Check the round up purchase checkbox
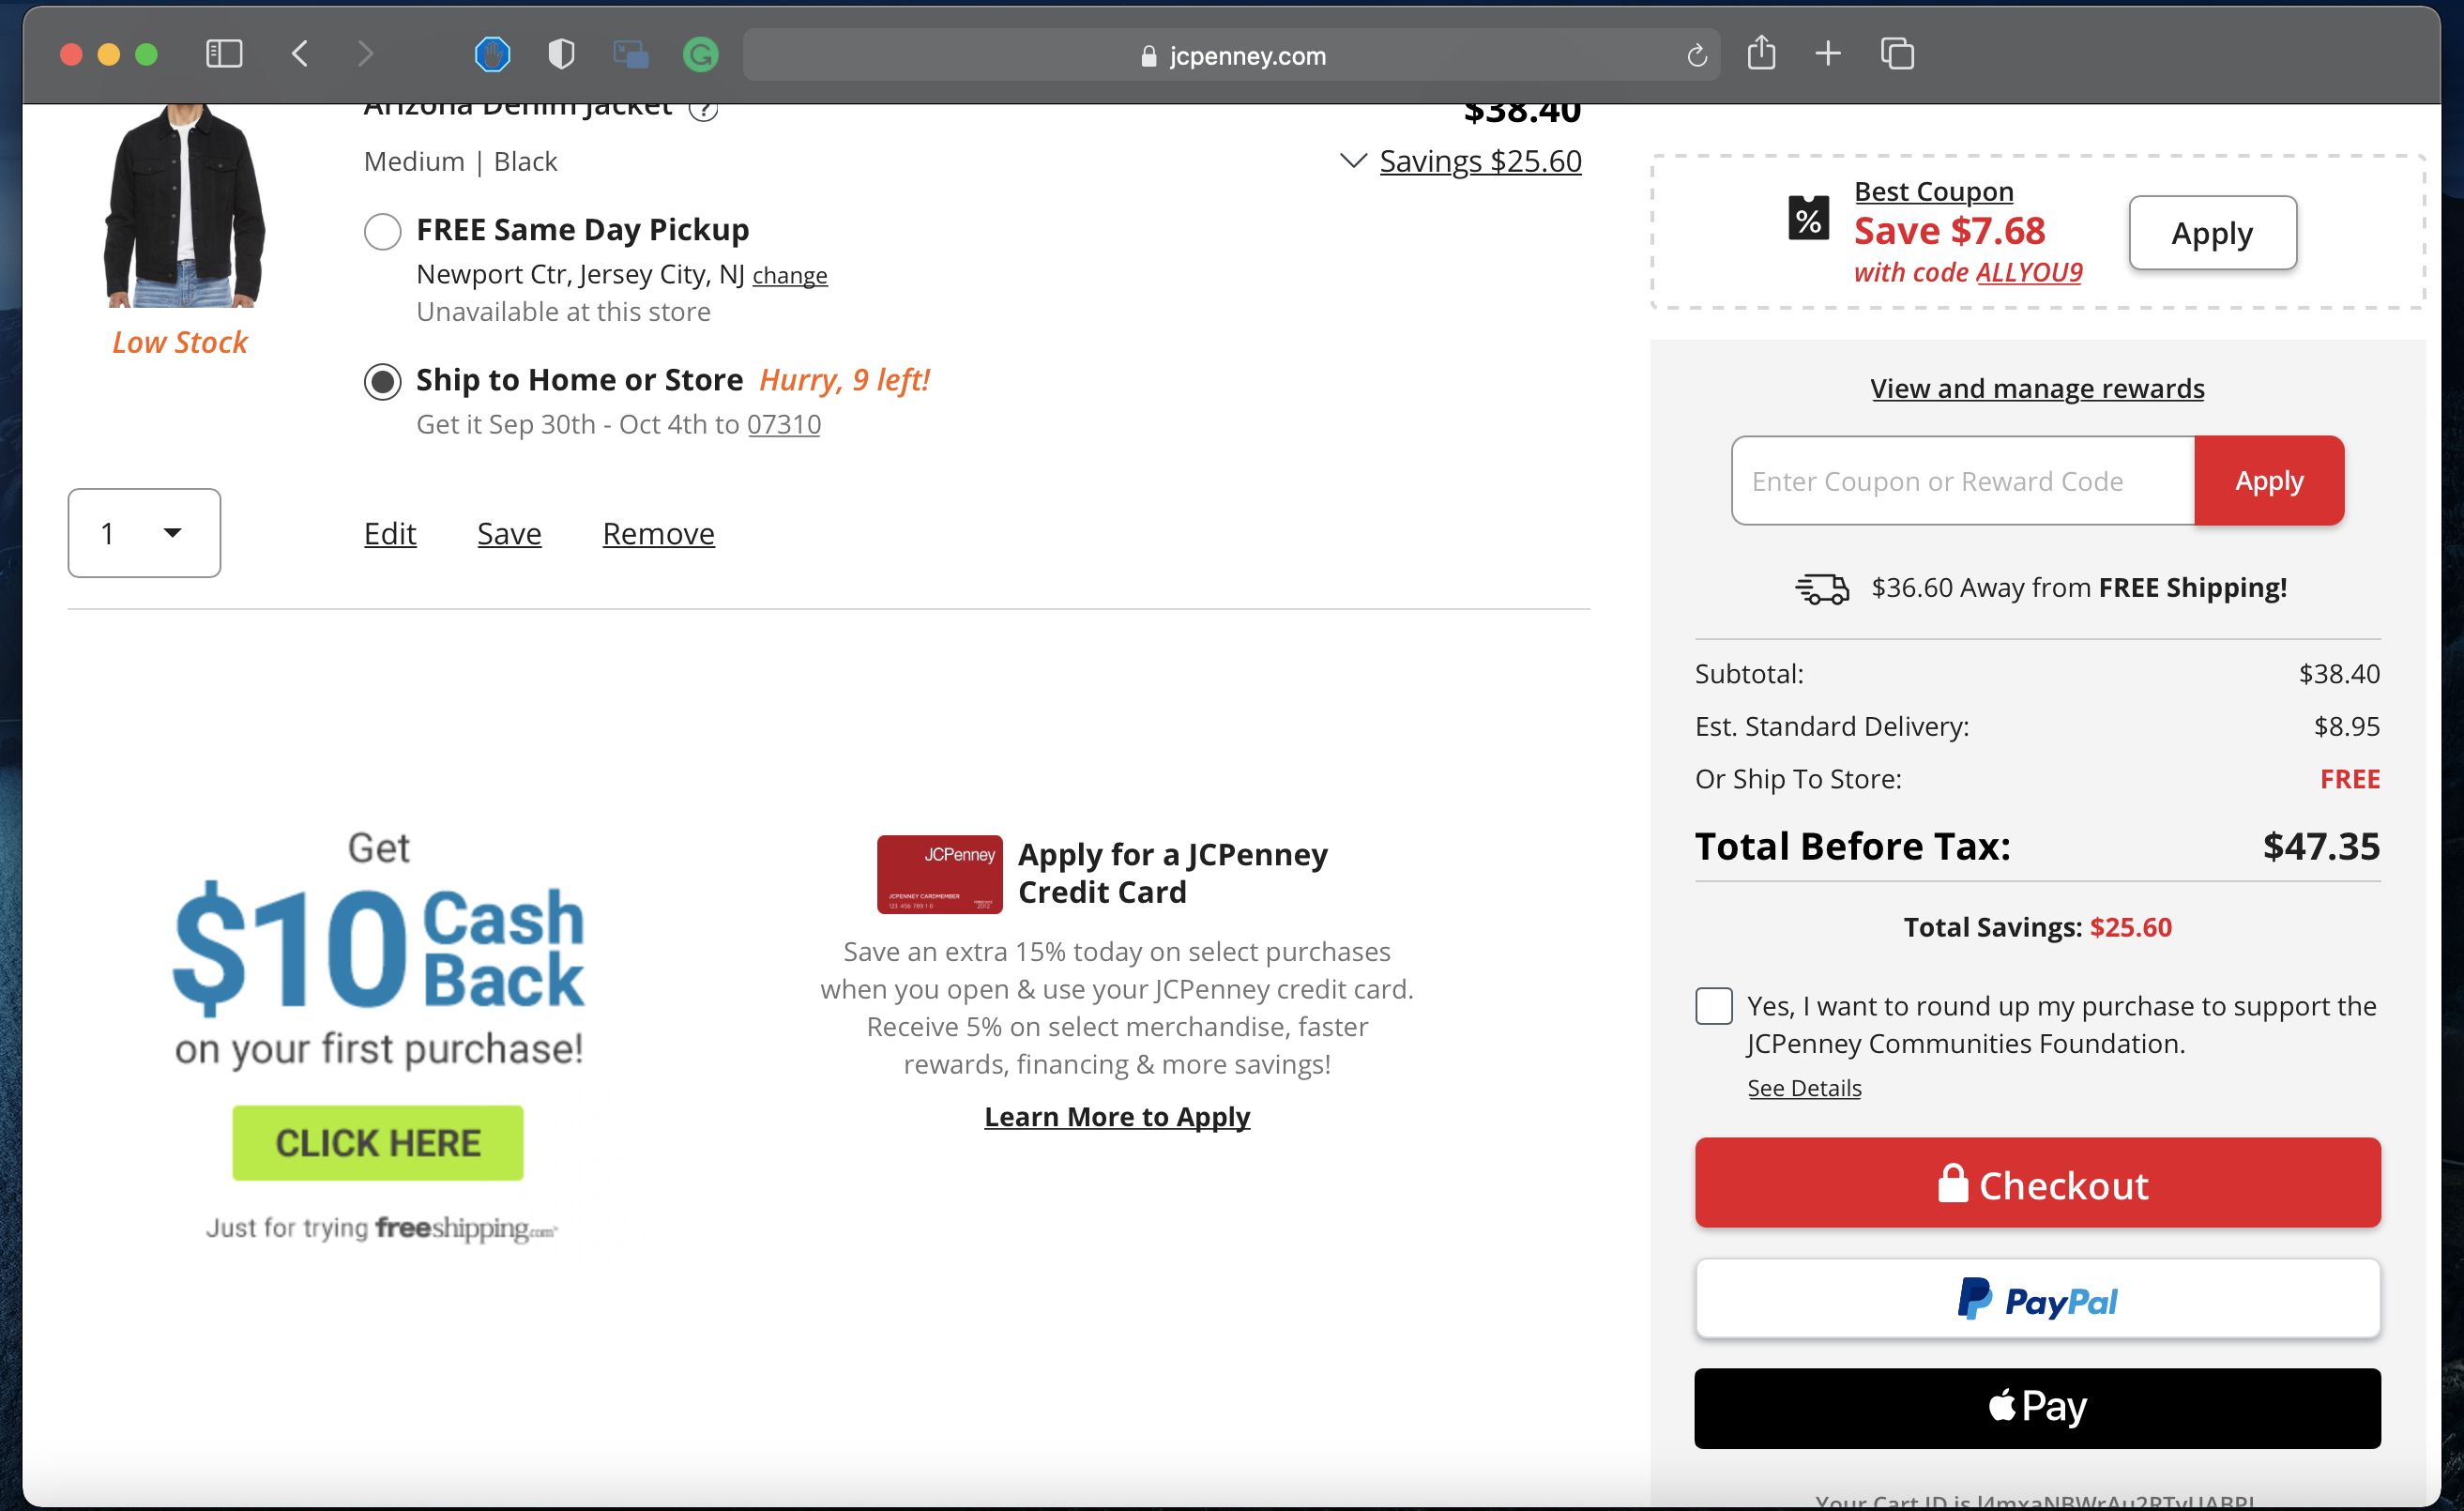This screenshot has height=1511, width=2464. tap(1714, 1005)
